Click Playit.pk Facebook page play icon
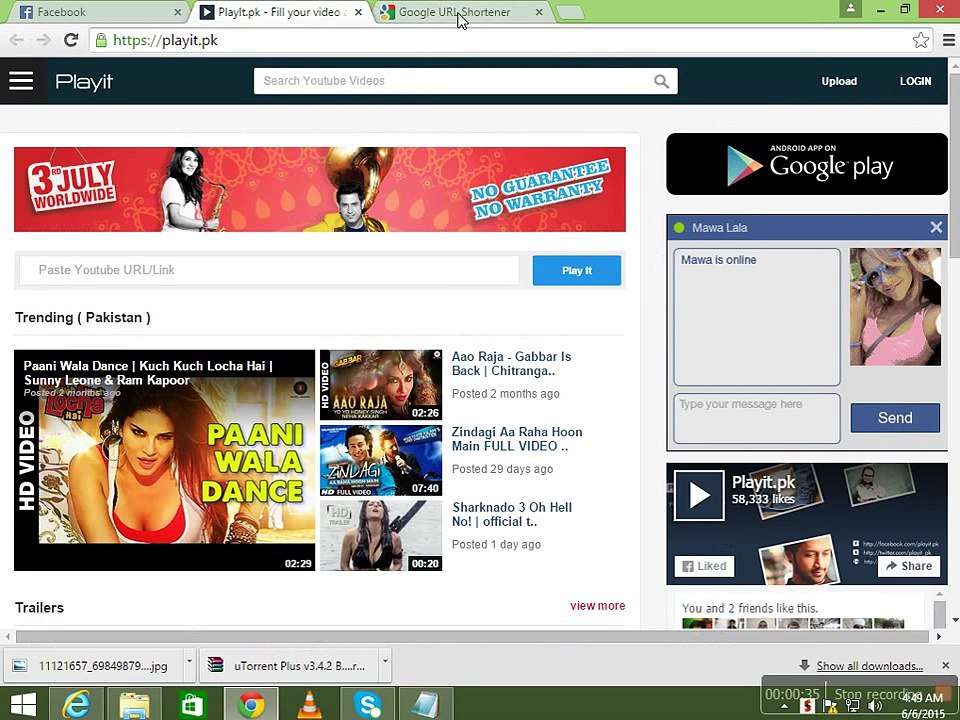 point(699,495)
